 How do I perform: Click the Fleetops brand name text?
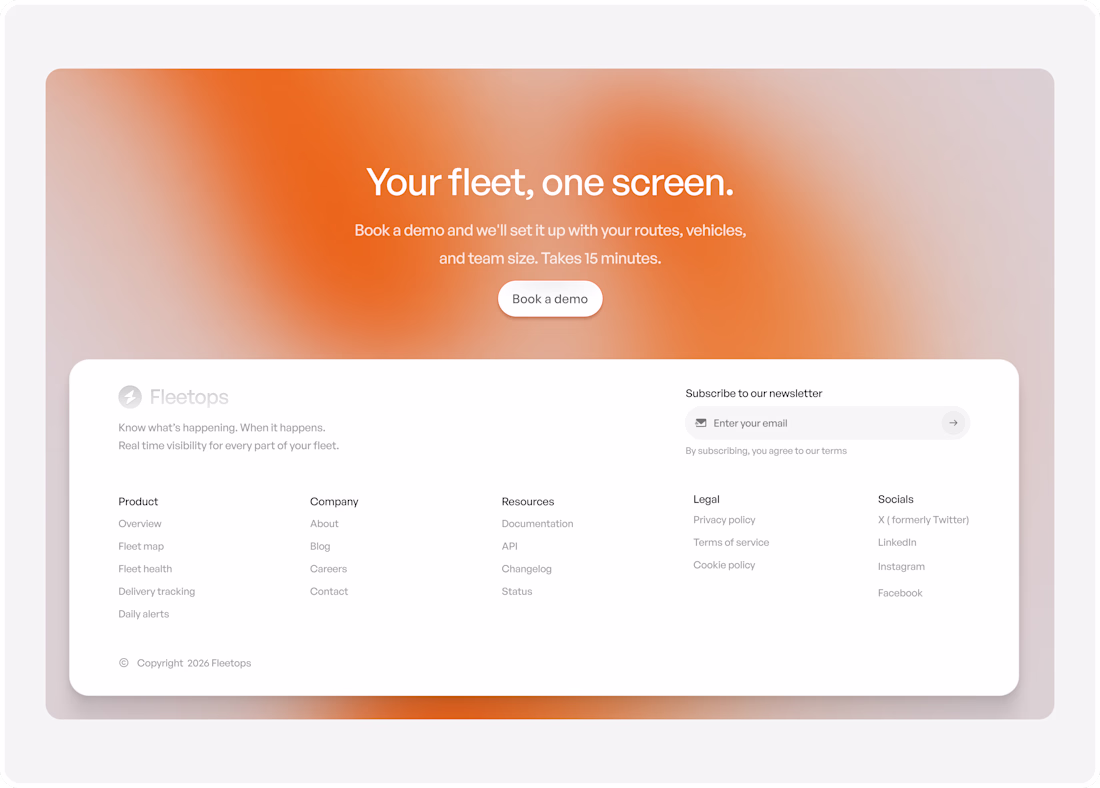tap(189, 396)
